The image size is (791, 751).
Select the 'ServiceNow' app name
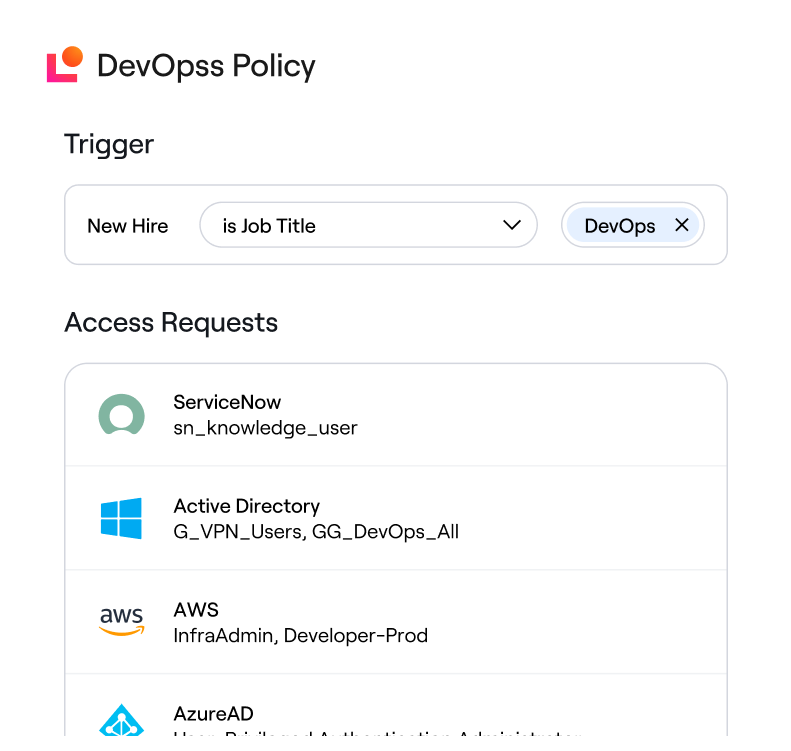227,402
